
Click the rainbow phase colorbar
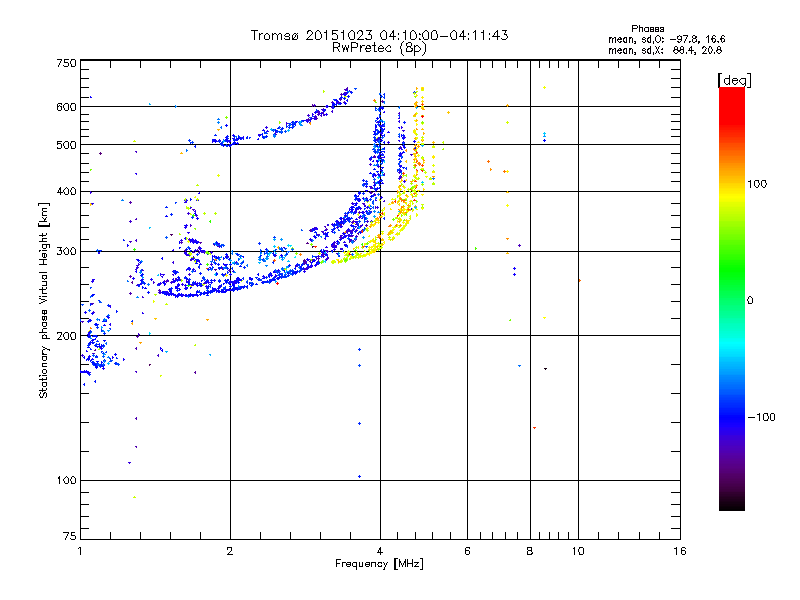pos(732,298)
